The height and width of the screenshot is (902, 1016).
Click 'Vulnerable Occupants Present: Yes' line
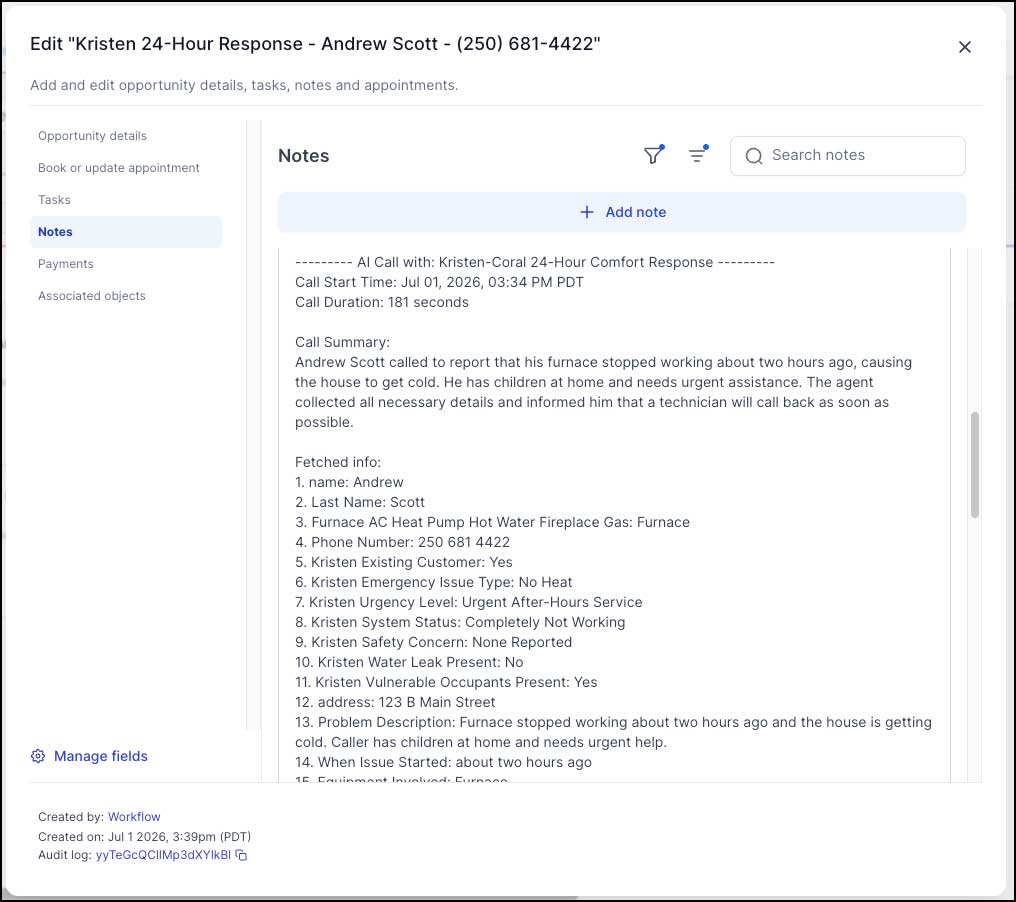pyautogui.click(x=446, y=682)
